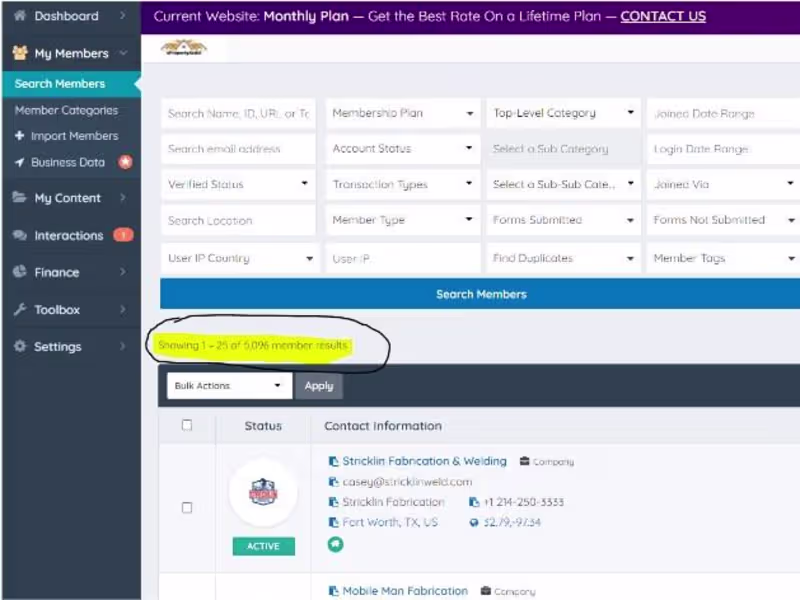The width and height of the screenshot is (800, 600).
Task: Expand the Settings sidebar menu
Action: (x=71, y=346)
